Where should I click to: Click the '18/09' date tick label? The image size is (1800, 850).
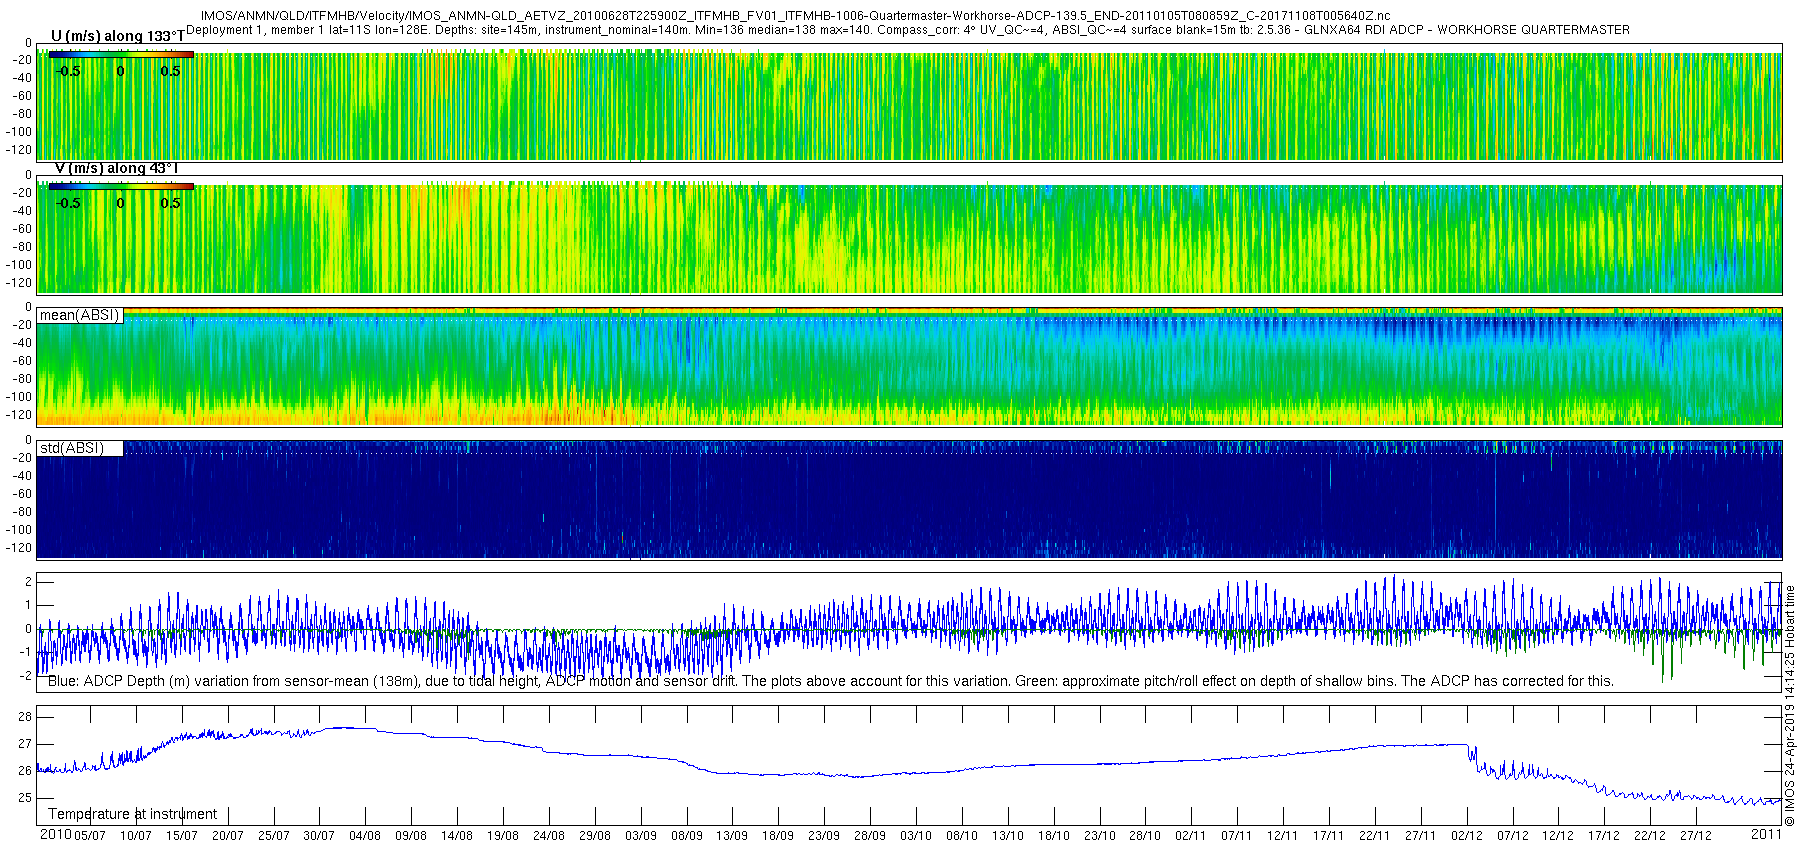click(x=778, y=836)
